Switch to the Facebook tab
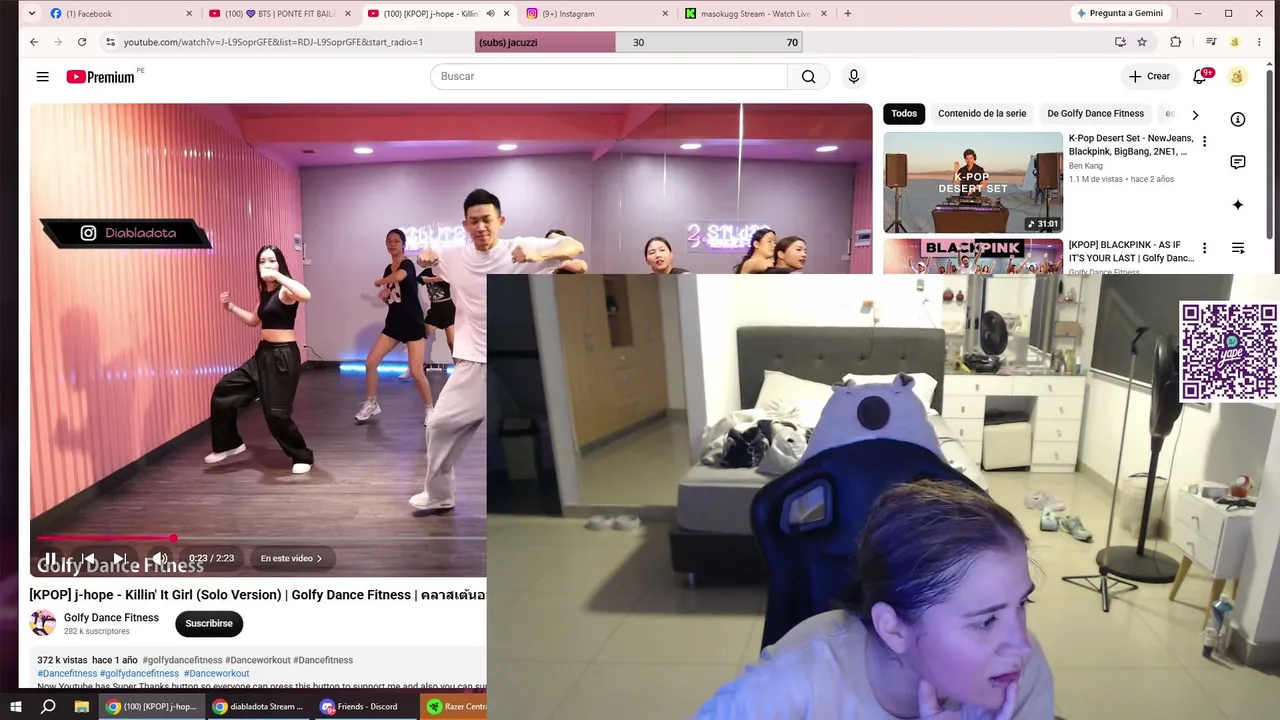1280x720 pixels. [121, 14]
